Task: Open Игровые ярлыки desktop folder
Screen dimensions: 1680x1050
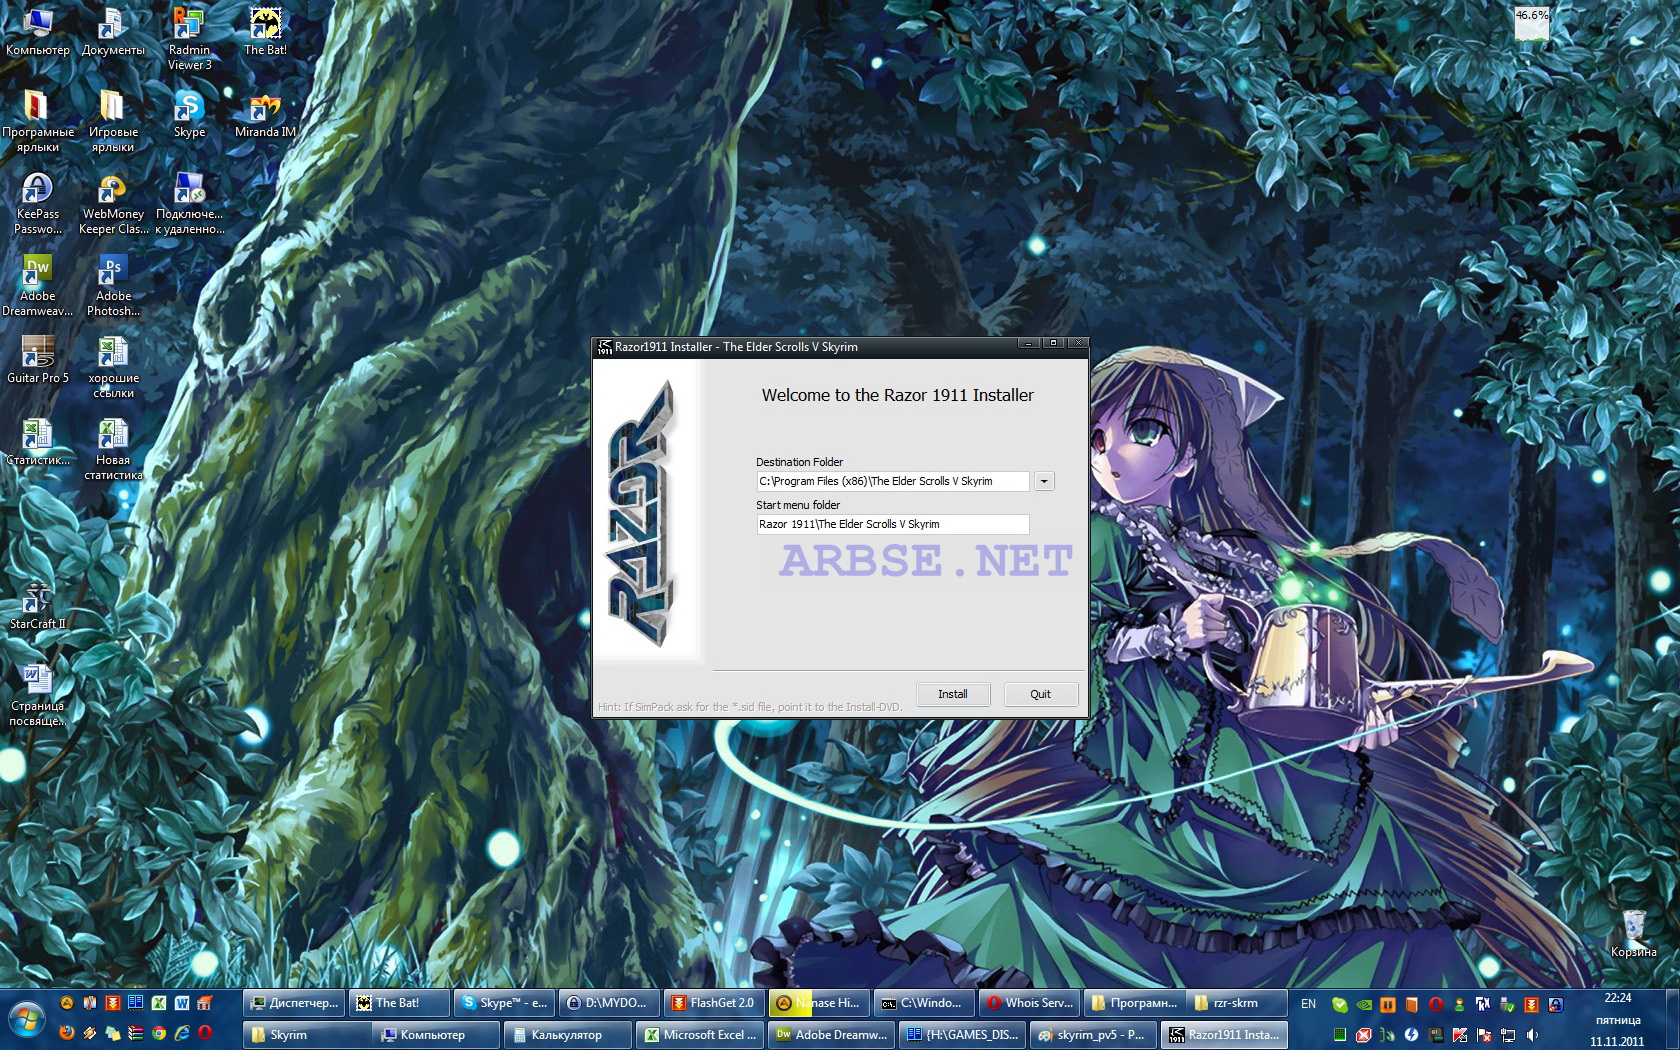Action: (113, 122)
